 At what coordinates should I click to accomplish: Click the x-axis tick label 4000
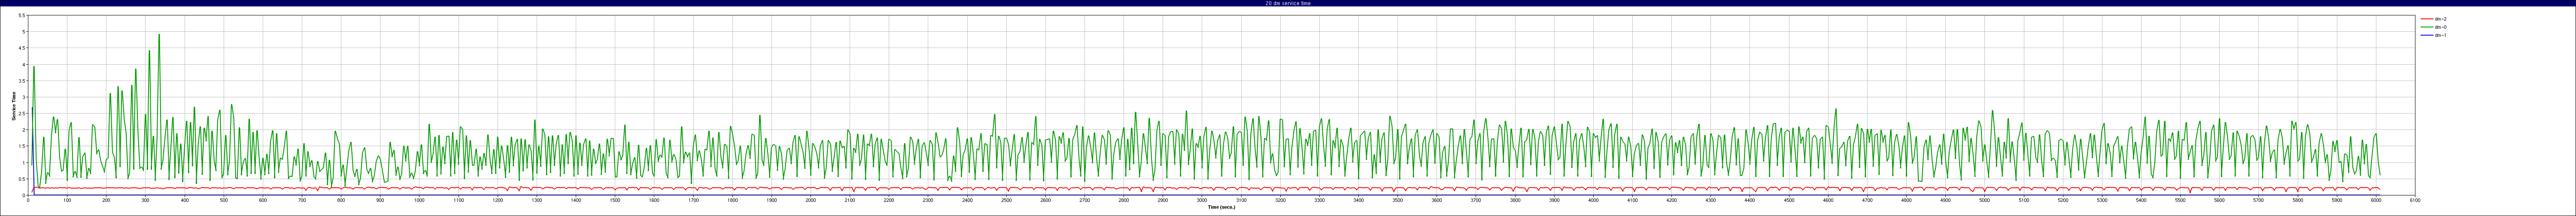[x=1593, y=200]
